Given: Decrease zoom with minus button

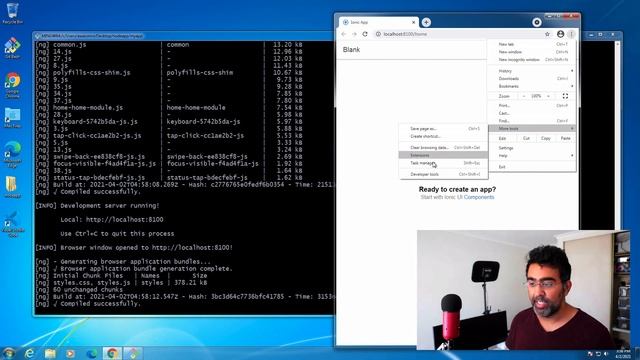Looking at the screenshot, I should click(x=524, y=96).
